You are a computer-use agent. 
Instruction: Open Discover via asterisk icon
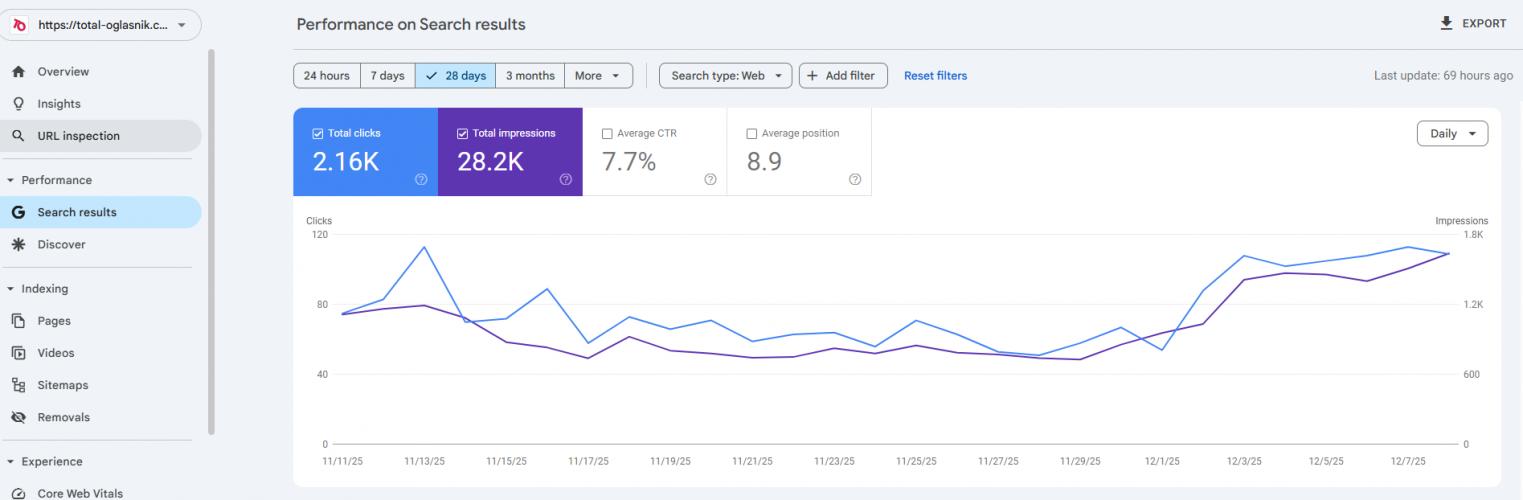[17, 244]
